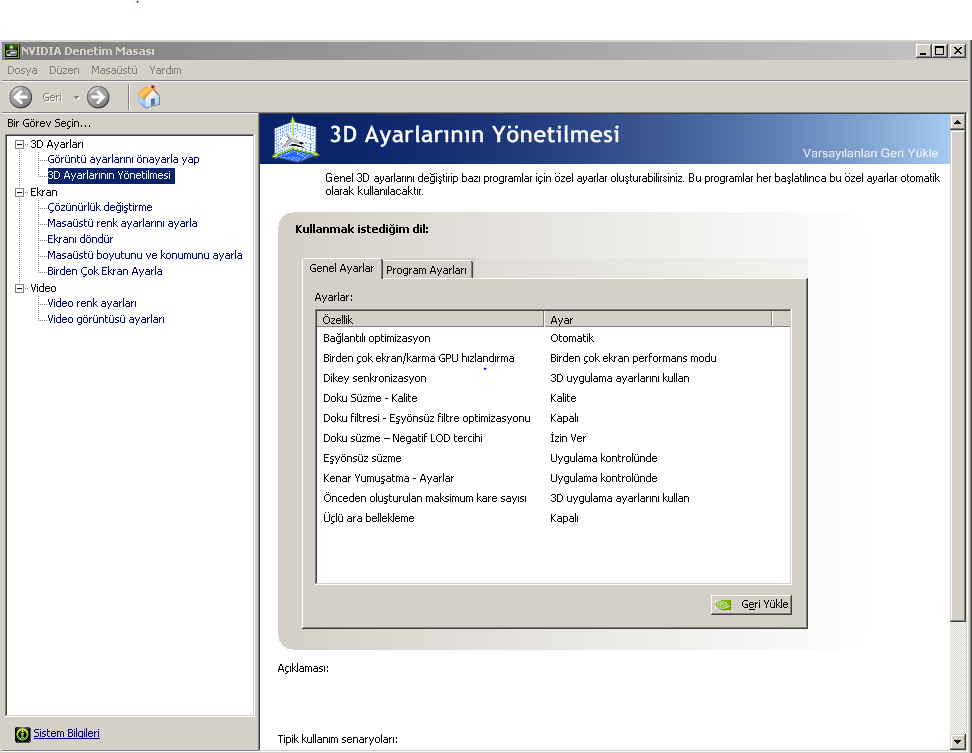Click the Back arrow toolbar icon
The height and width of the screenshot is (753, 972).
tap(20, 97)
